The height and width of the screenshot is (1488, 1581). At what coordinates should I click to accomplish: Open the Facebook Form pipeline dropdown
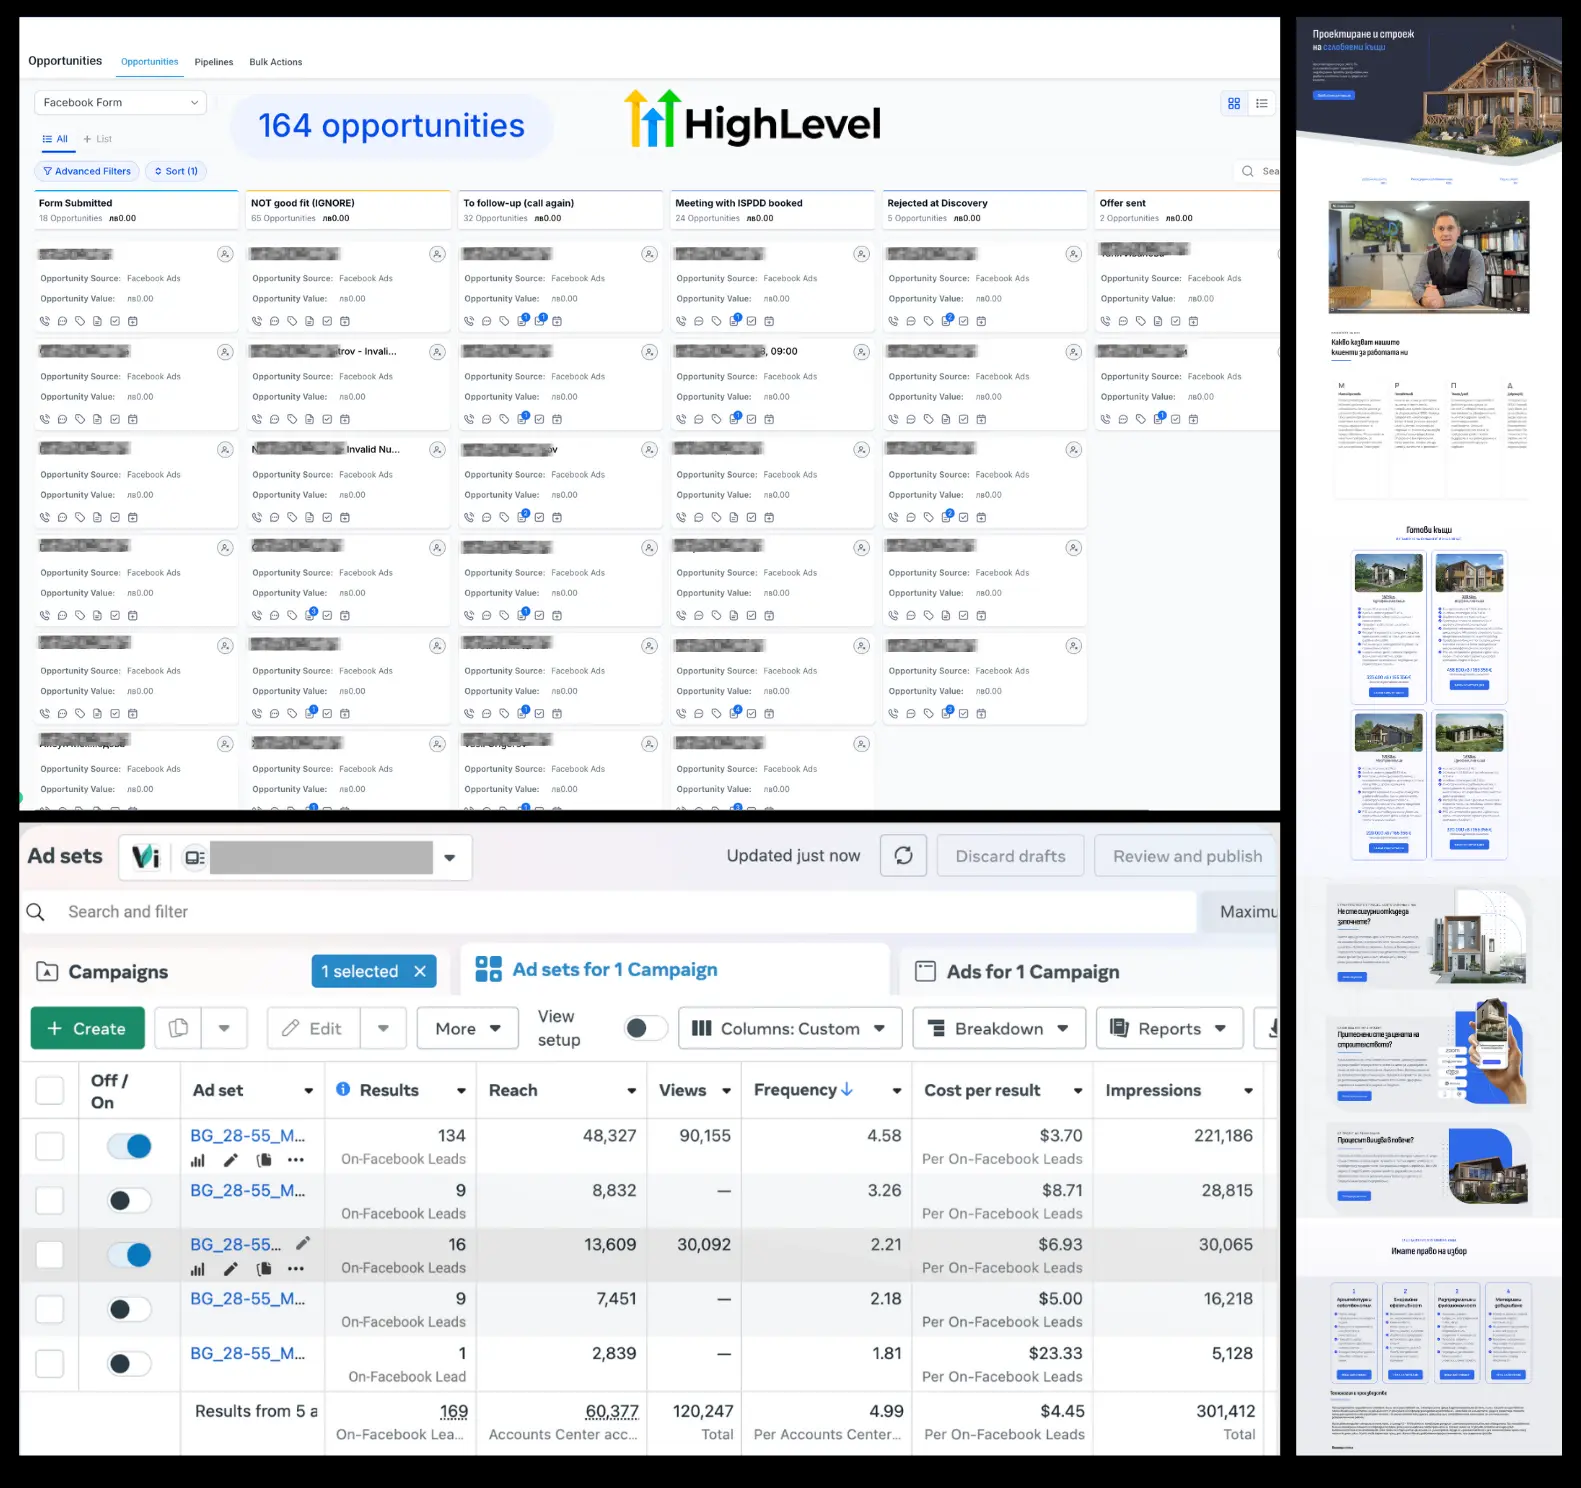point(121,102)
